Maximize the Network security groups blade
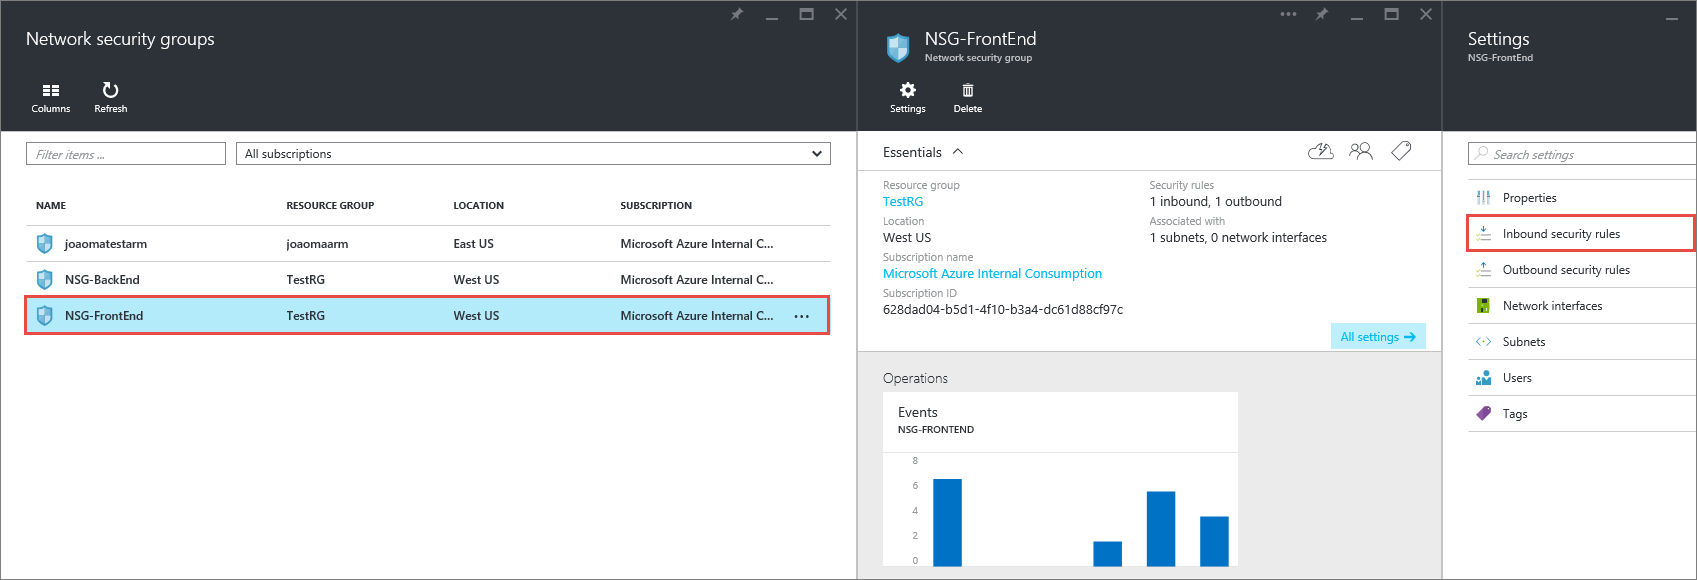The image size is (1697, 580). [806, 14]
